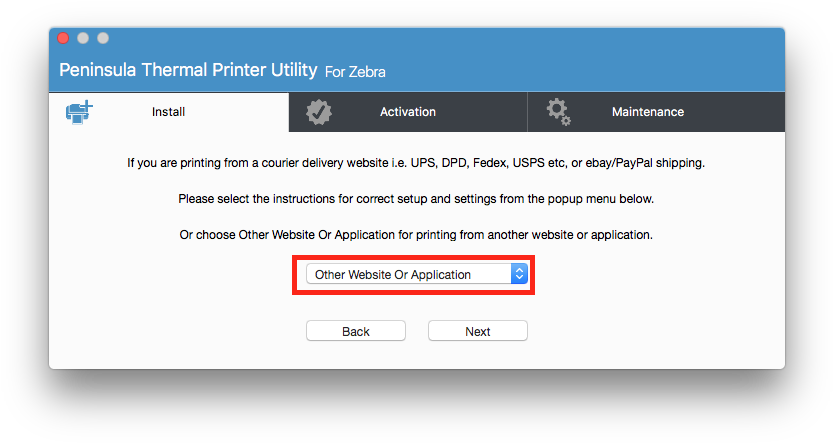Go to the Maintenance tab
833x443 pixels.
(x=647, y=112)
